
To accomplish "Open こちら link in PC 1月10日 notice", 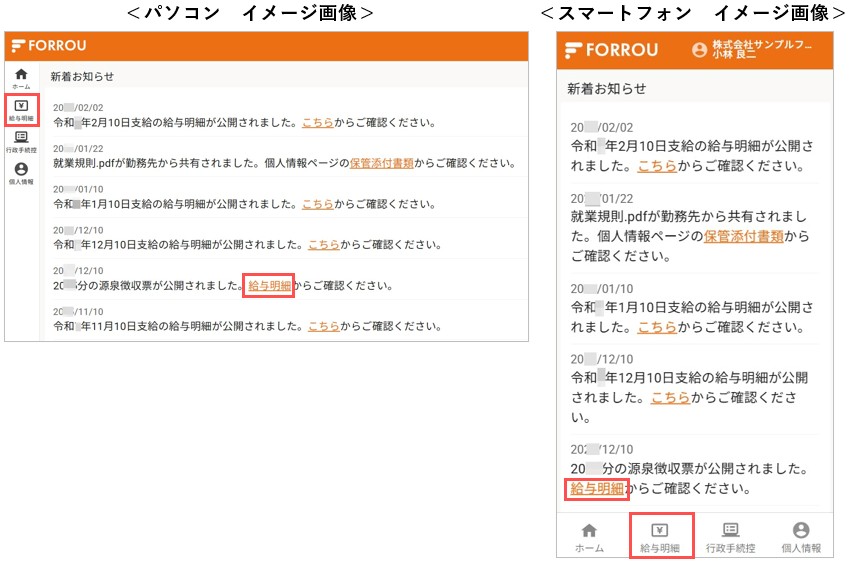I will click(x=318, y=204).
